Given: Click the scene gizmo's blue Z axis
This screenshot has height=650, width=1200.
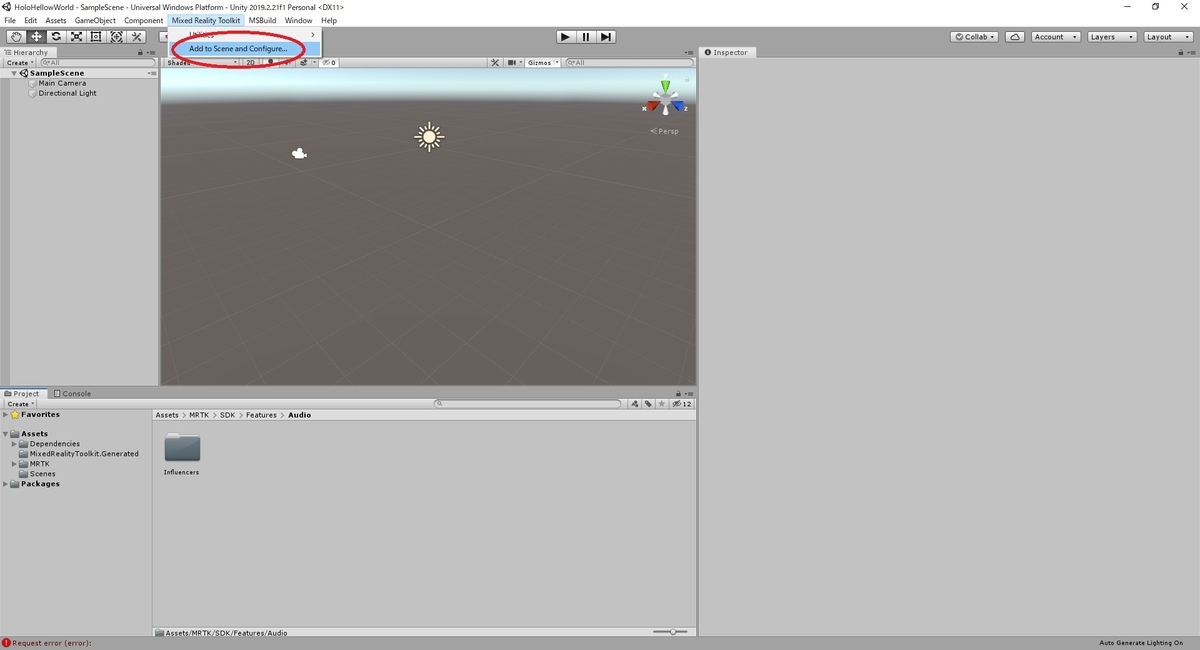Looking at the screenshot, I should (x=678, y=106).
